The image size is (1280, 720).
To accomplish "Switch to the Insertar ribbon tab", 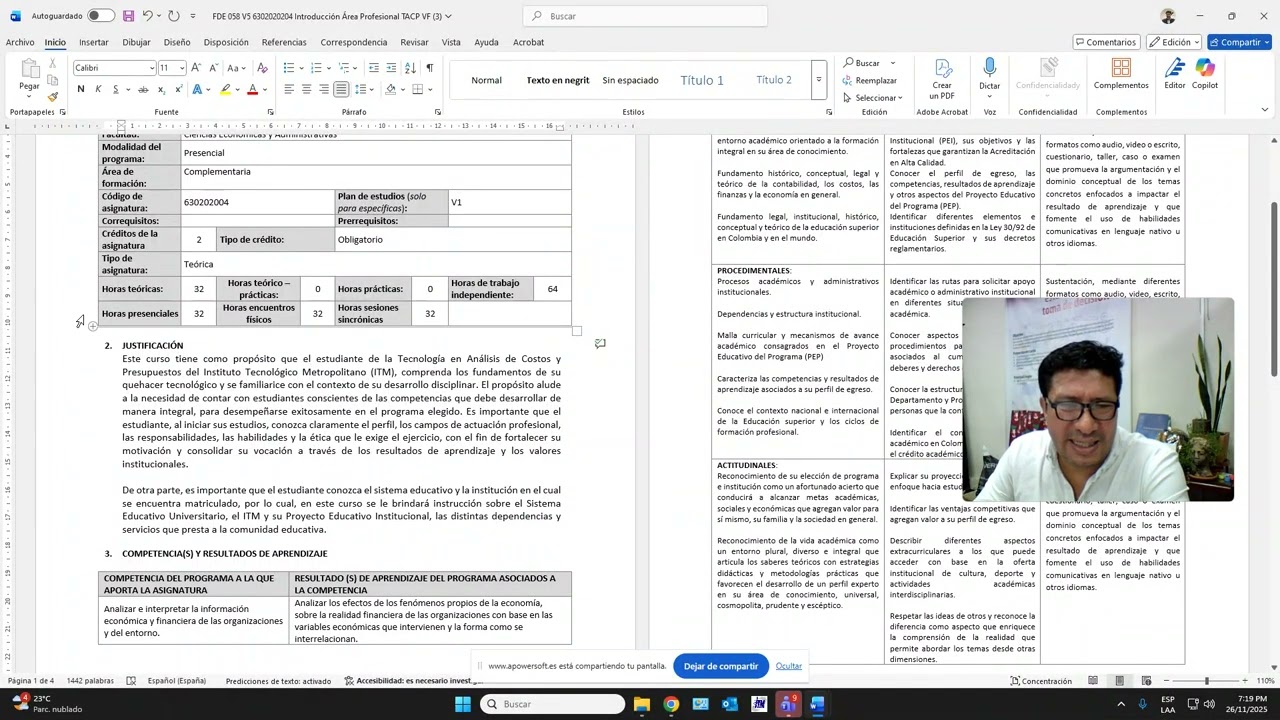I will tap(94, 42).
